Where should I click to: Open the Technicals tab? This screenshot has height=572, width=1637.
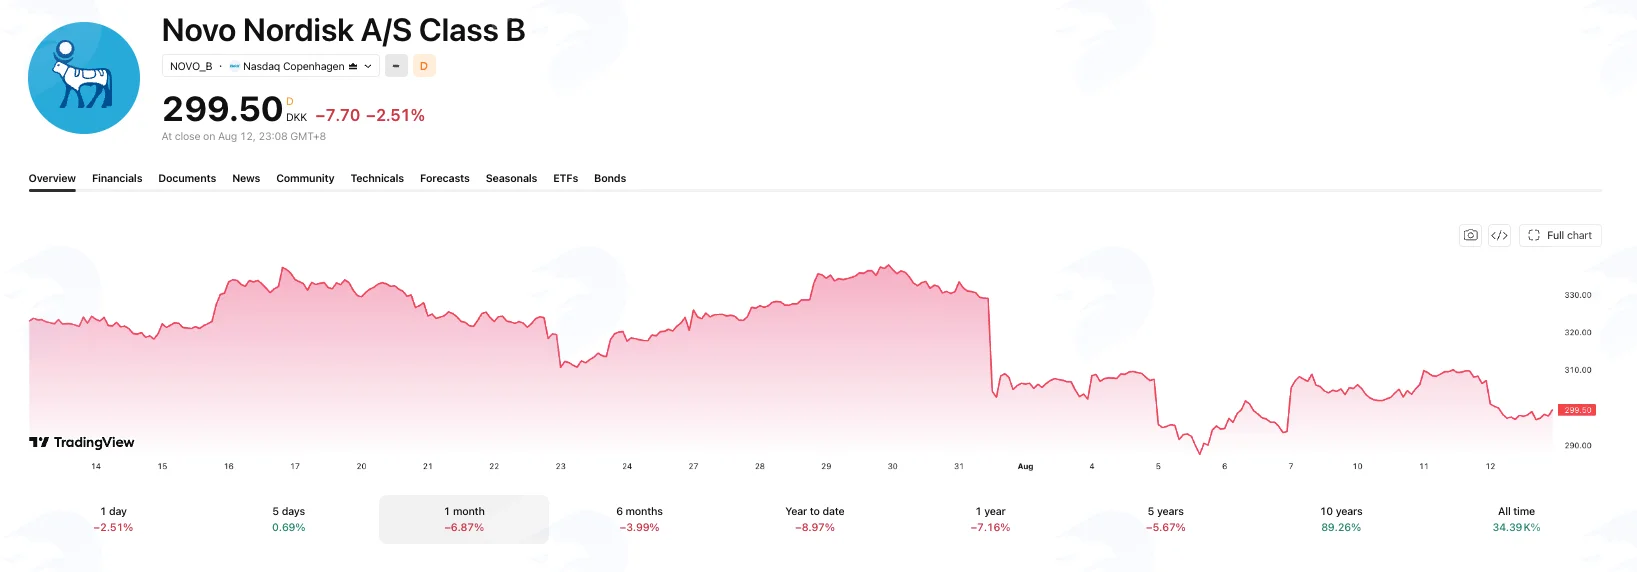click(x=377, y=178)
